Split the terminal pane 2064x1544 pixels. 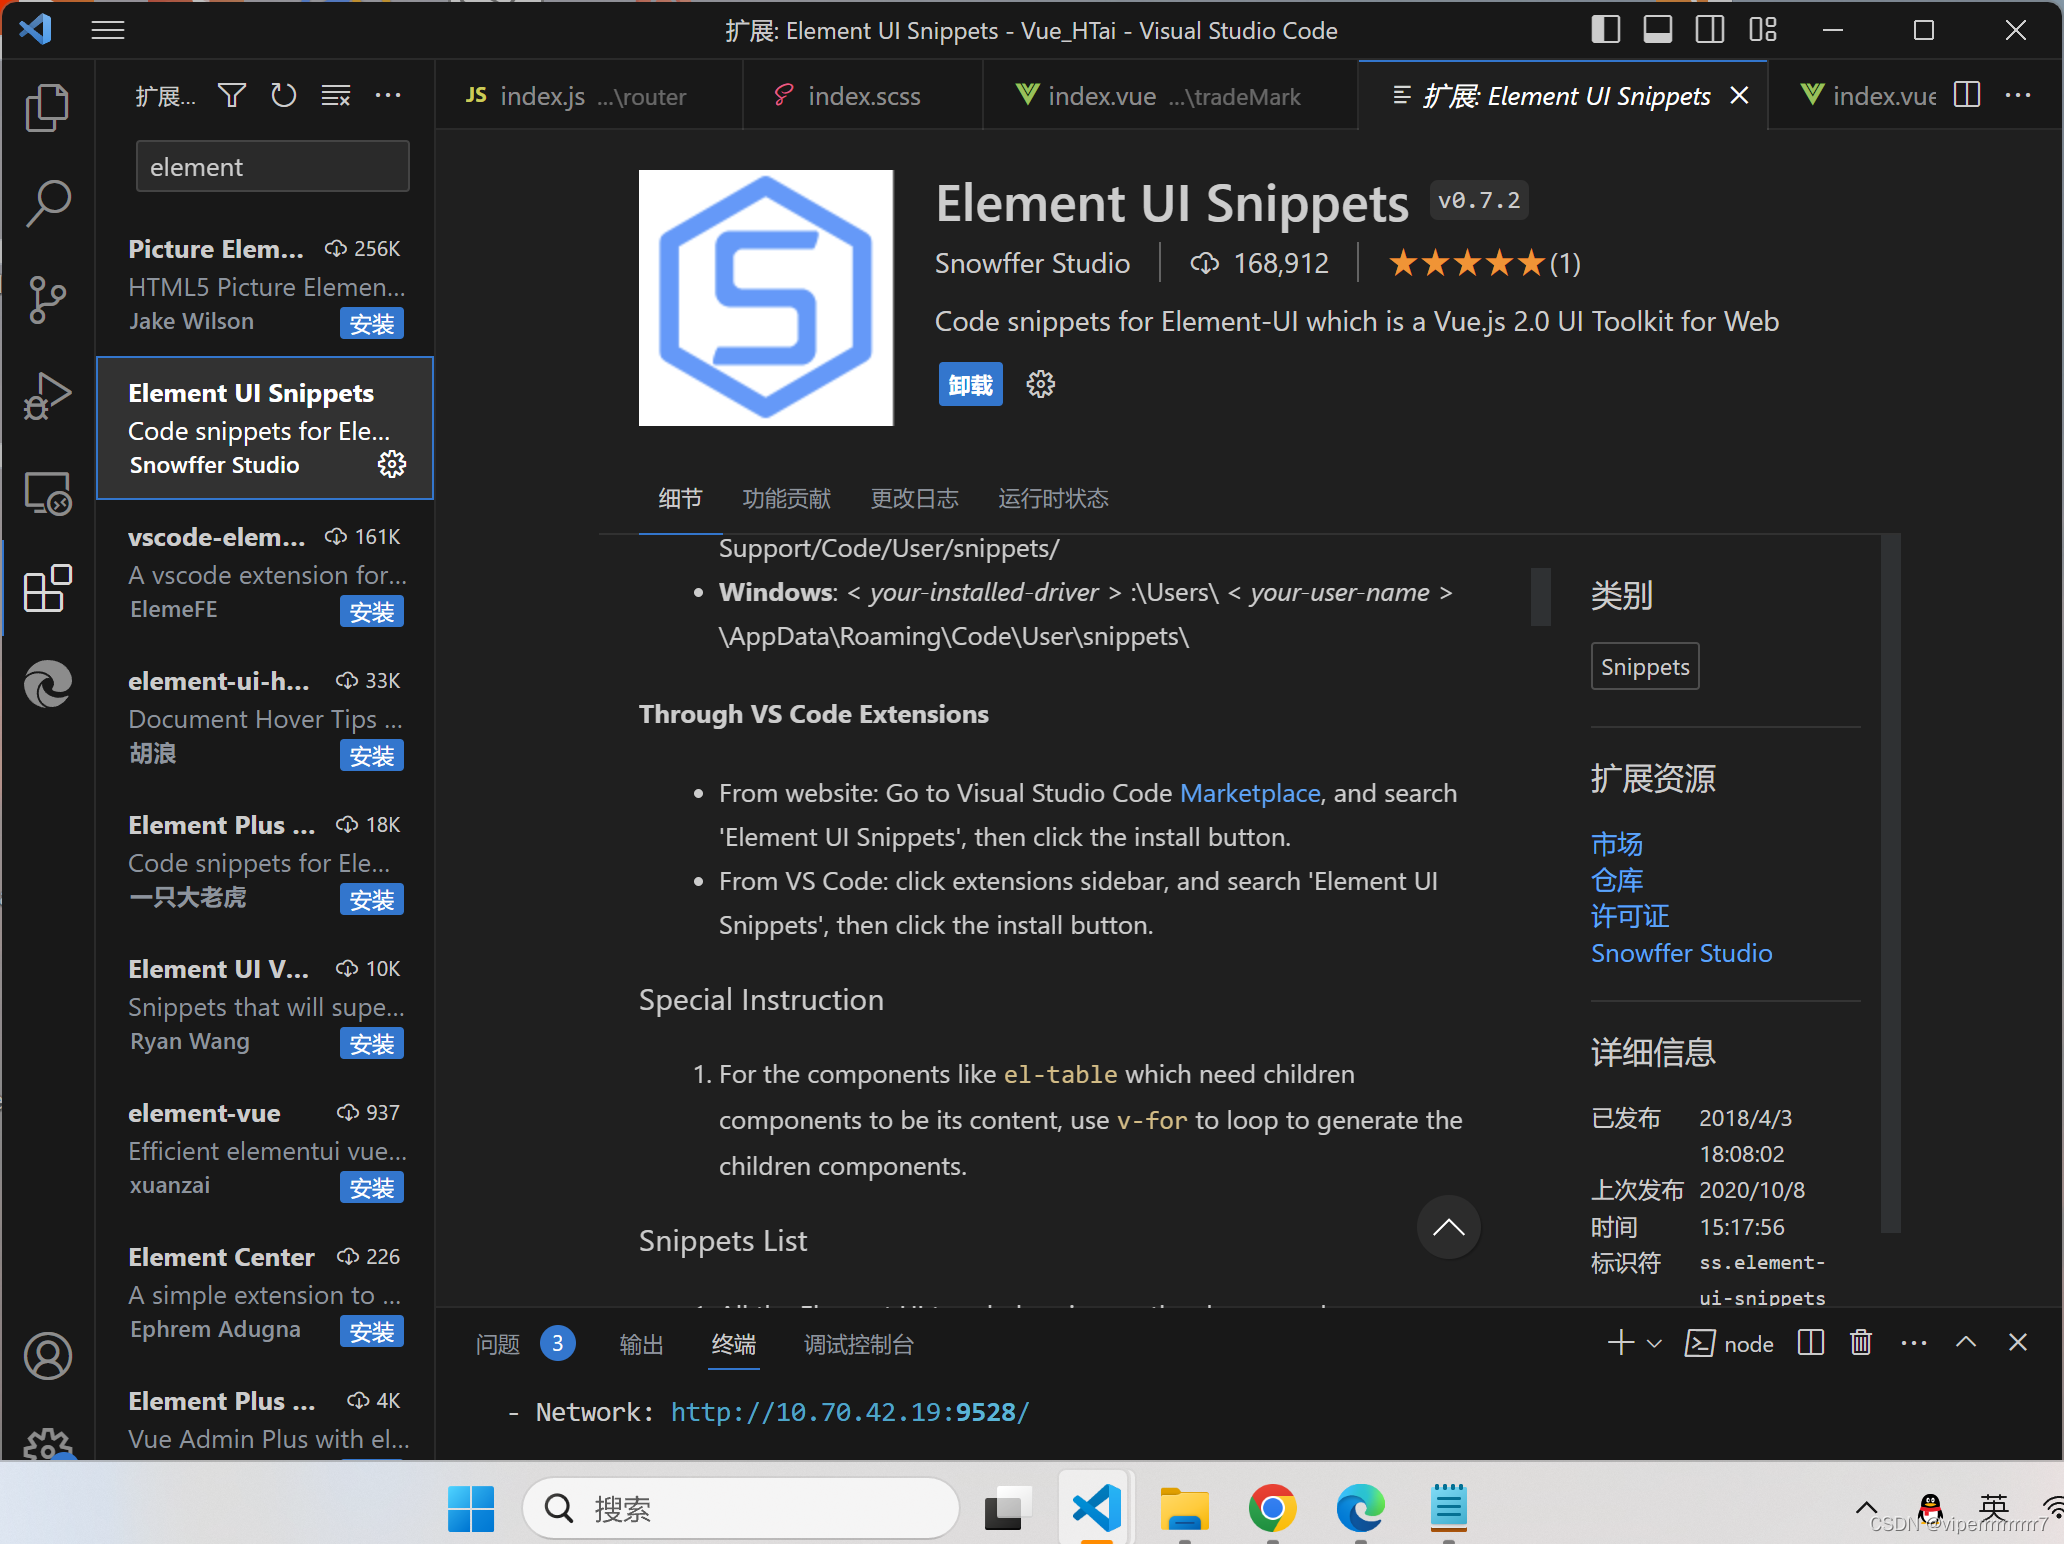pyautogui.click(x=1811, y=1343)
